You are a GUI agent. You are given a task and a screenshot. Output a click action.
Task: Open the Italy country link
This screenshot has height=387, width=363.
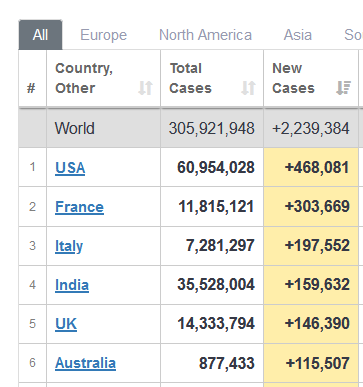pyautogui.click(x=69, y=246)
